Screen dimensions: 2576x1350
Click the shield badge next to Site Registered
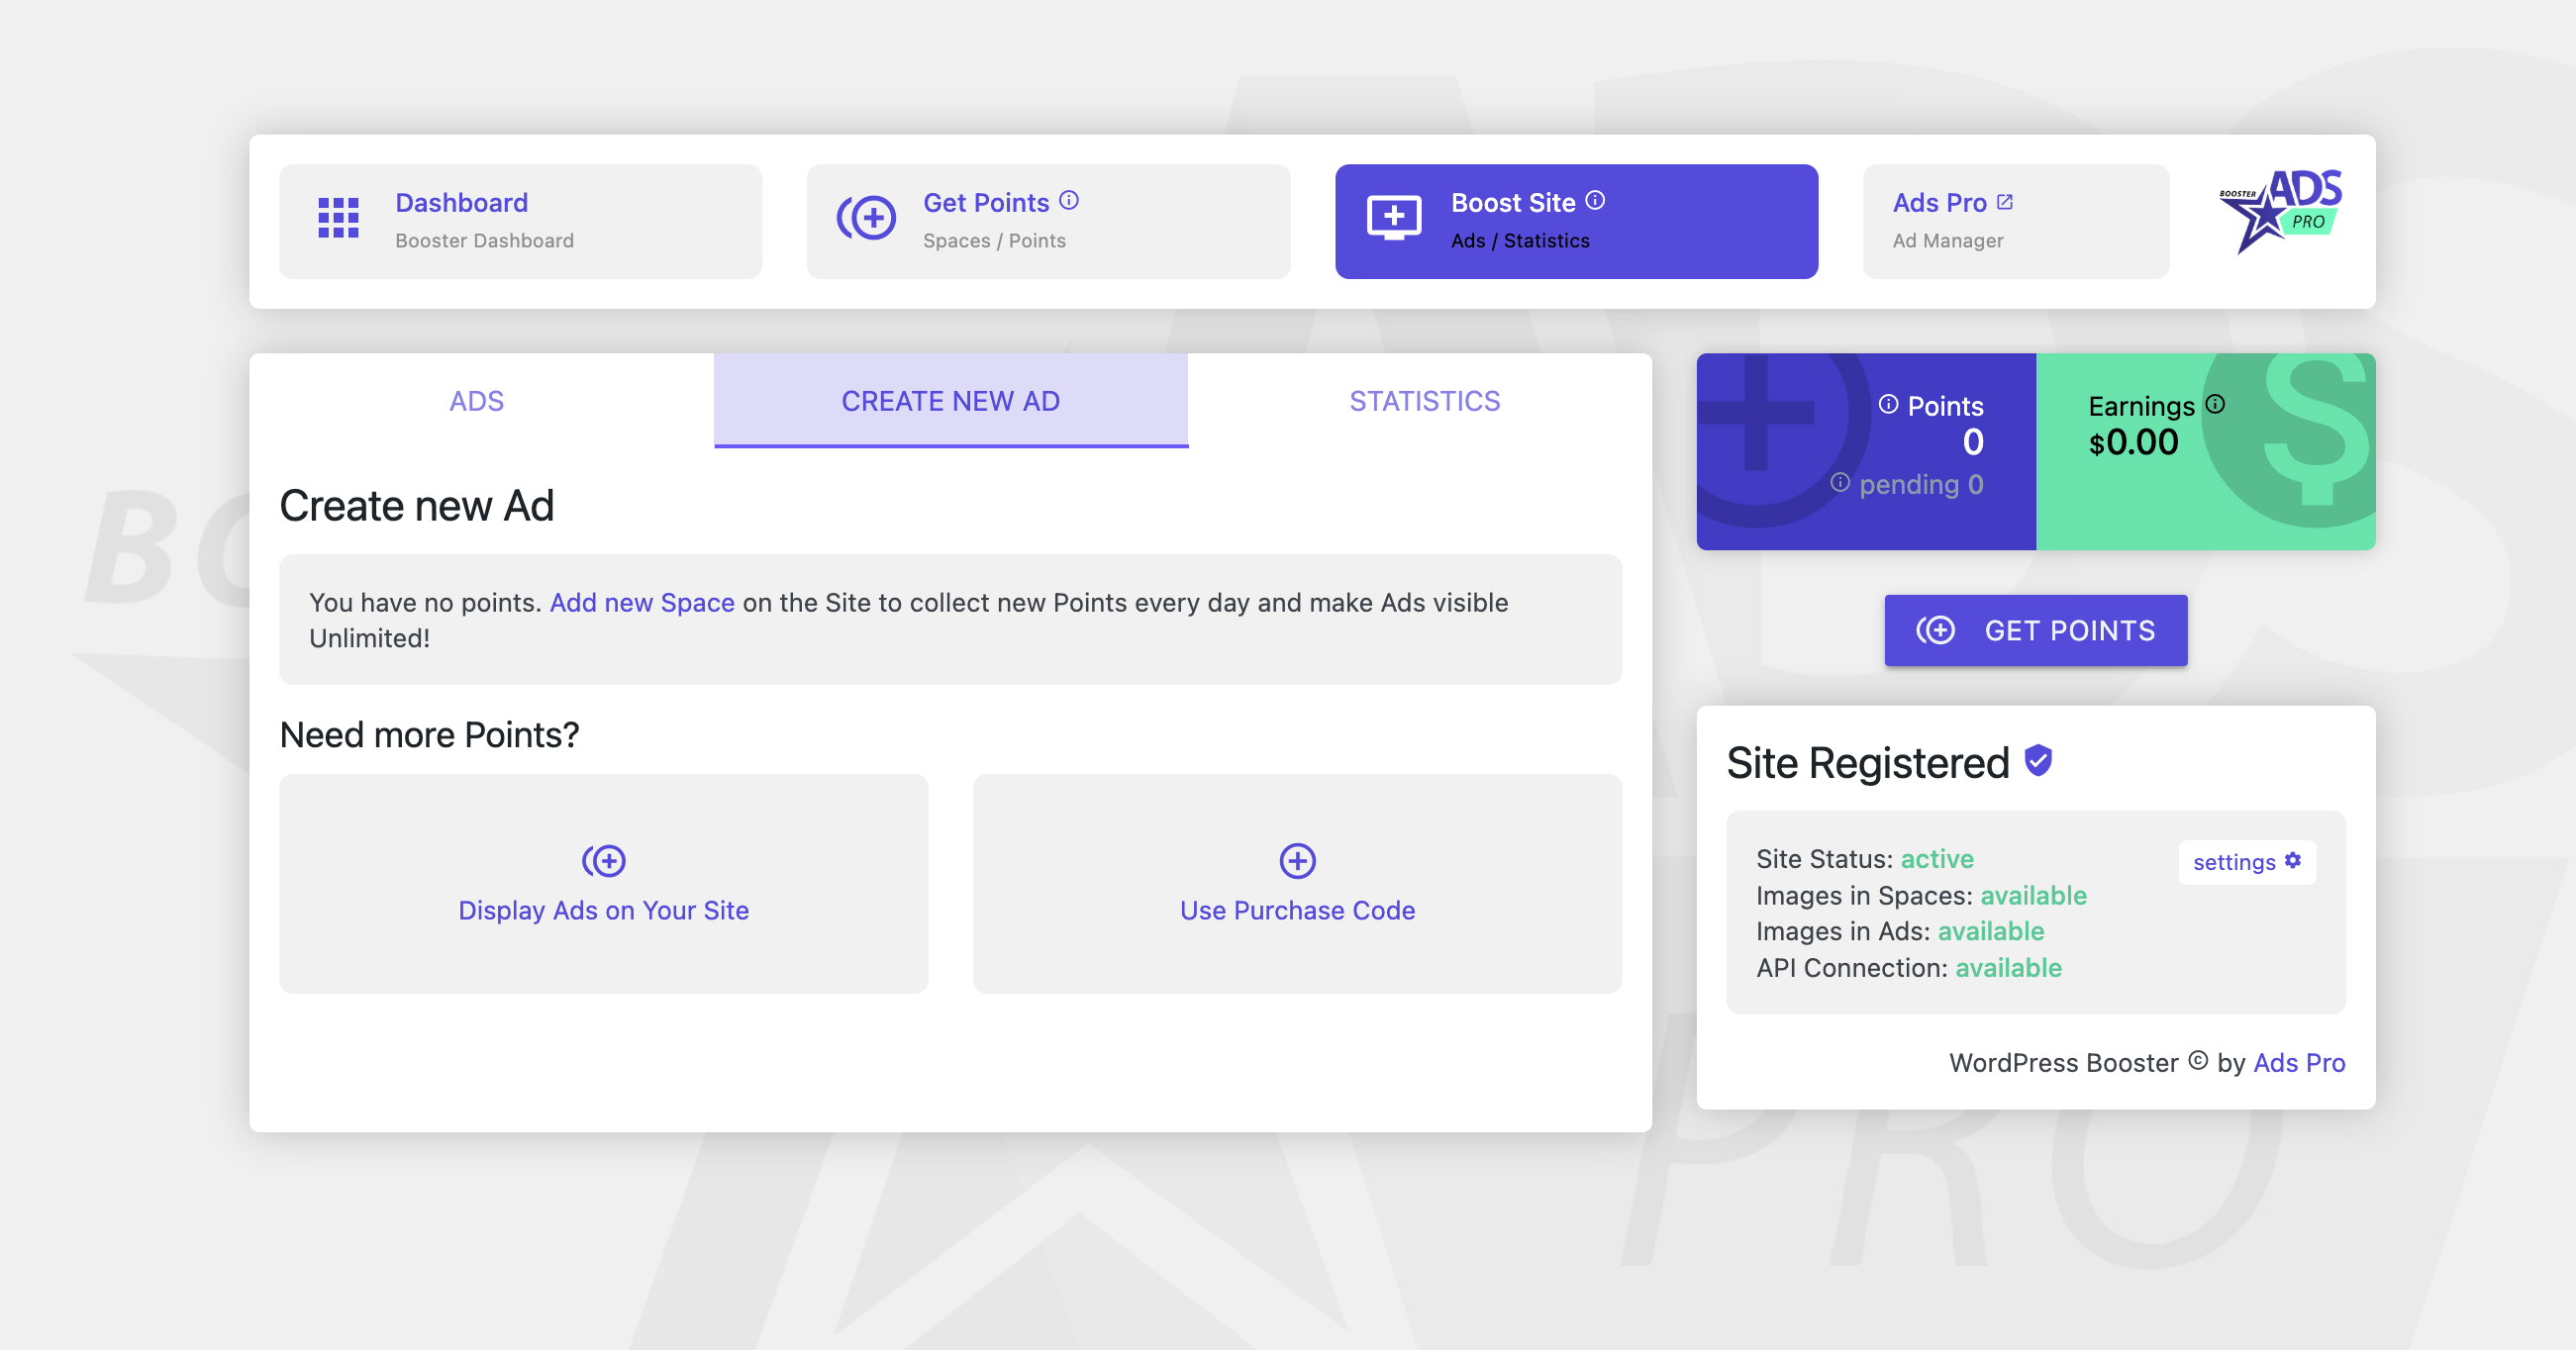tap(2036, 763)
